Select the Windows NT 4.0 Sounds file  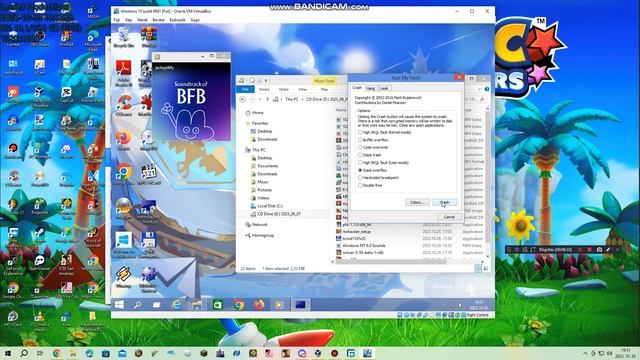click(361, 246)
